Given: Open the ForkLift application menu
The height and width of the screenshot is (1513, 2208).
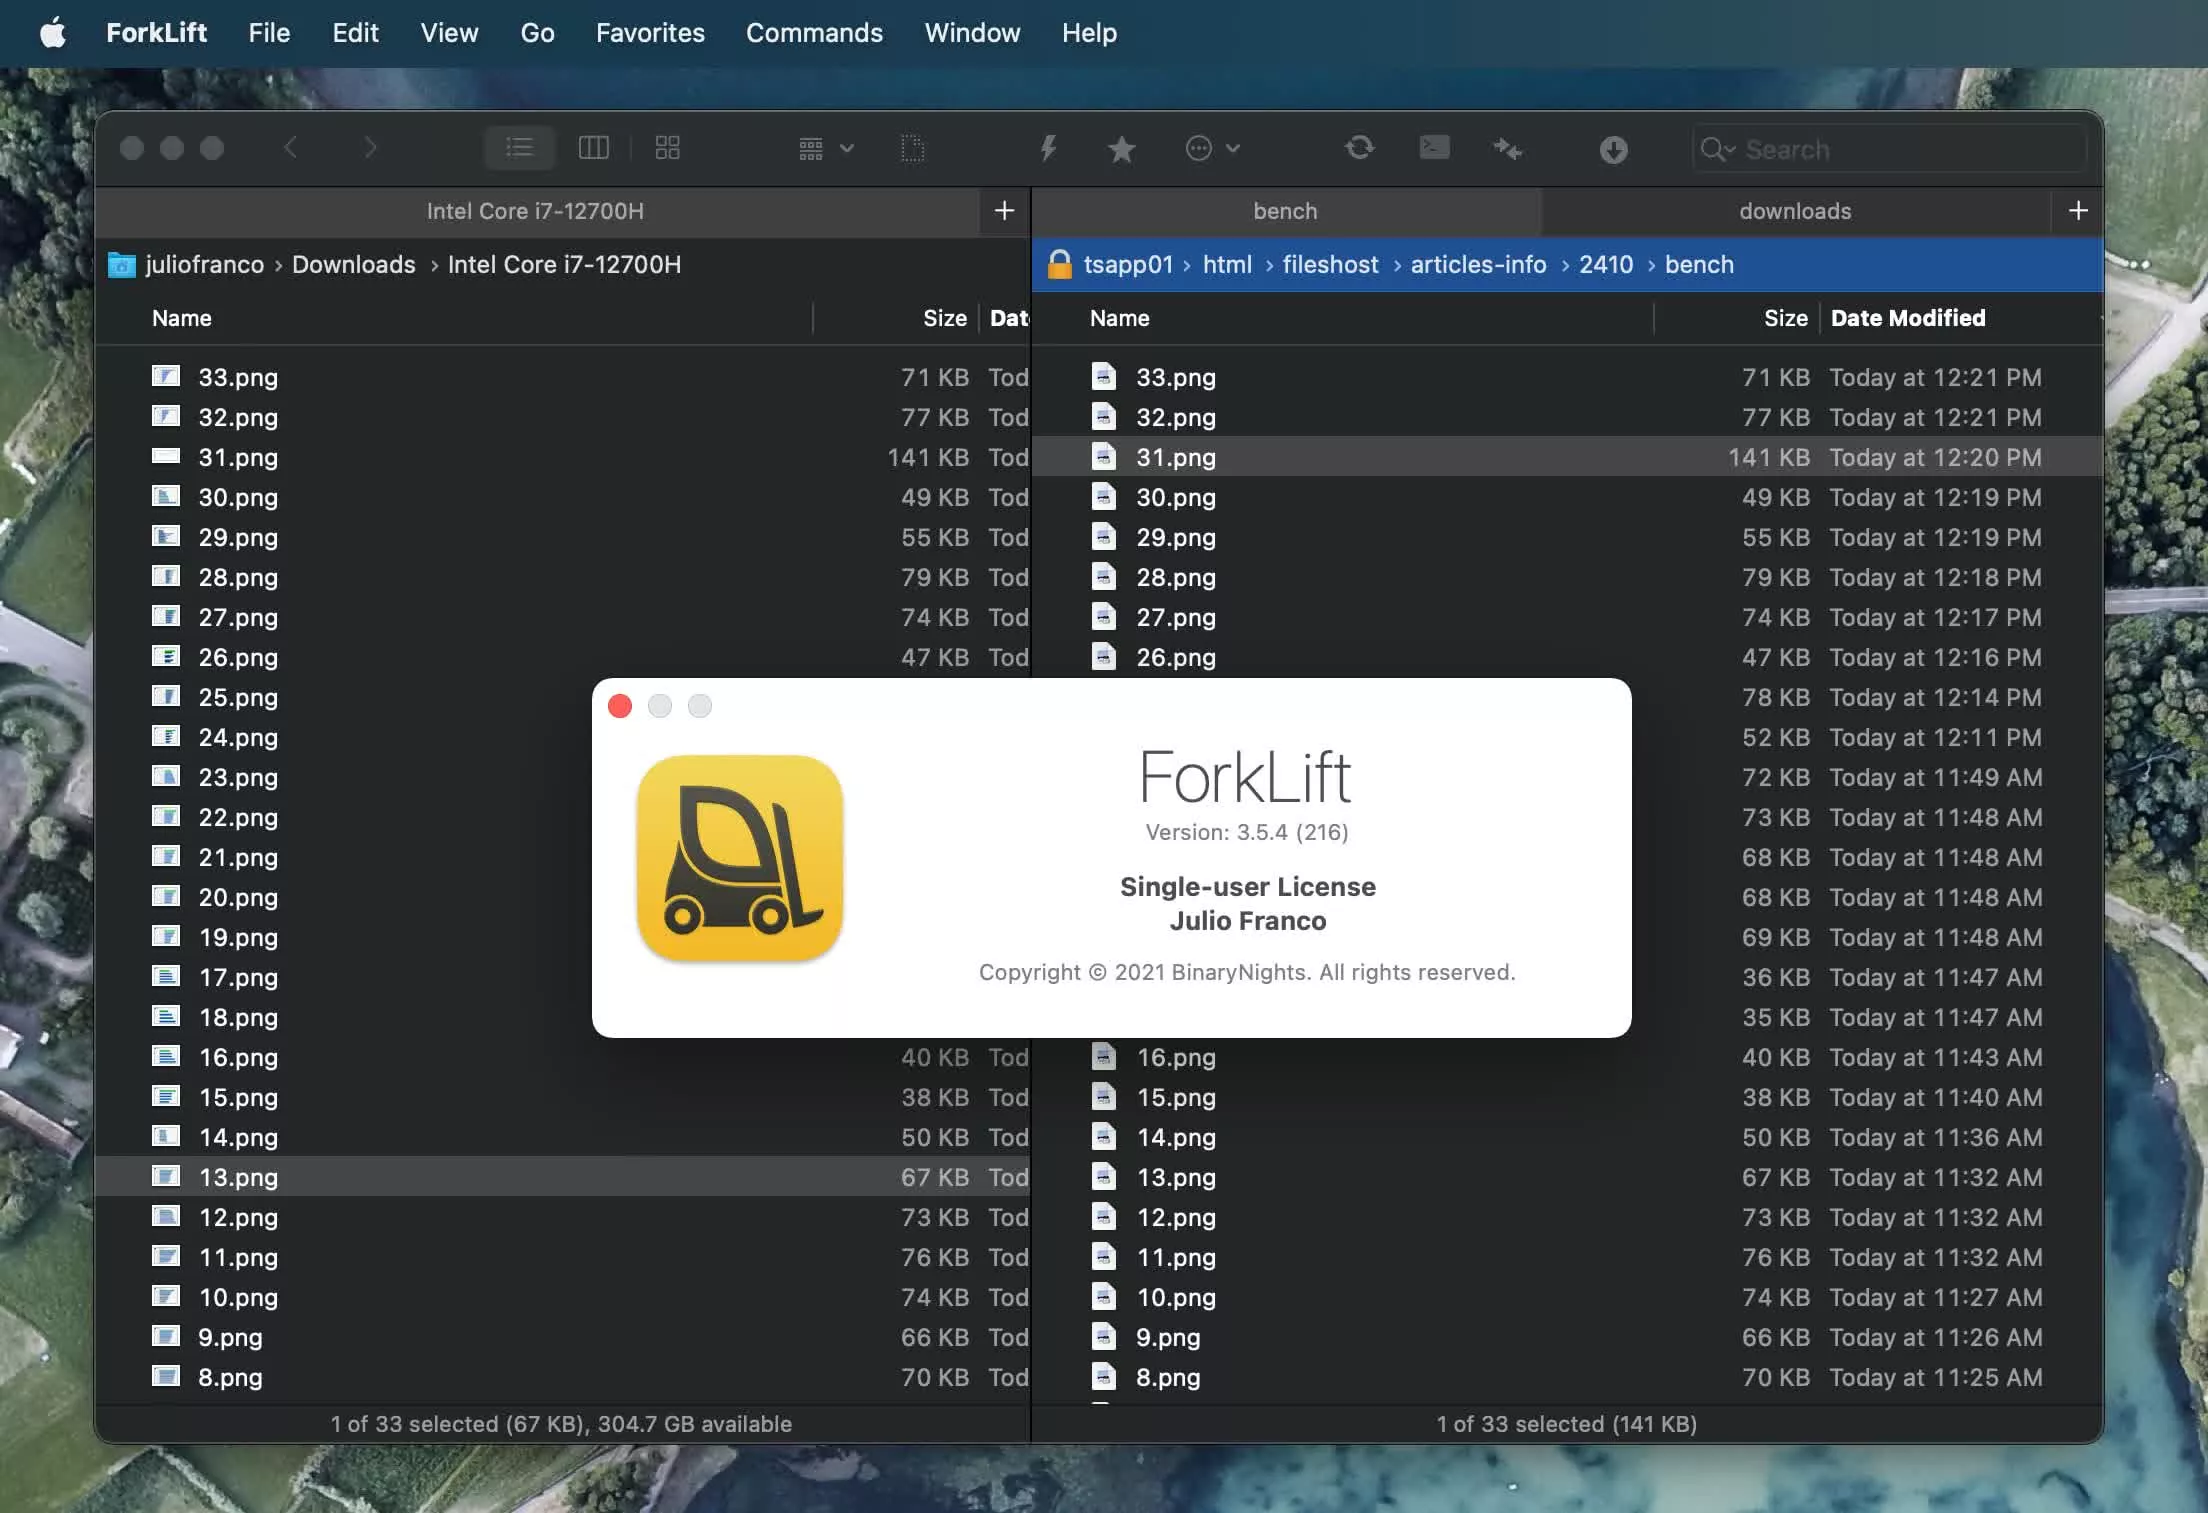Looking at the screenshot, I should tap(156, 33).
